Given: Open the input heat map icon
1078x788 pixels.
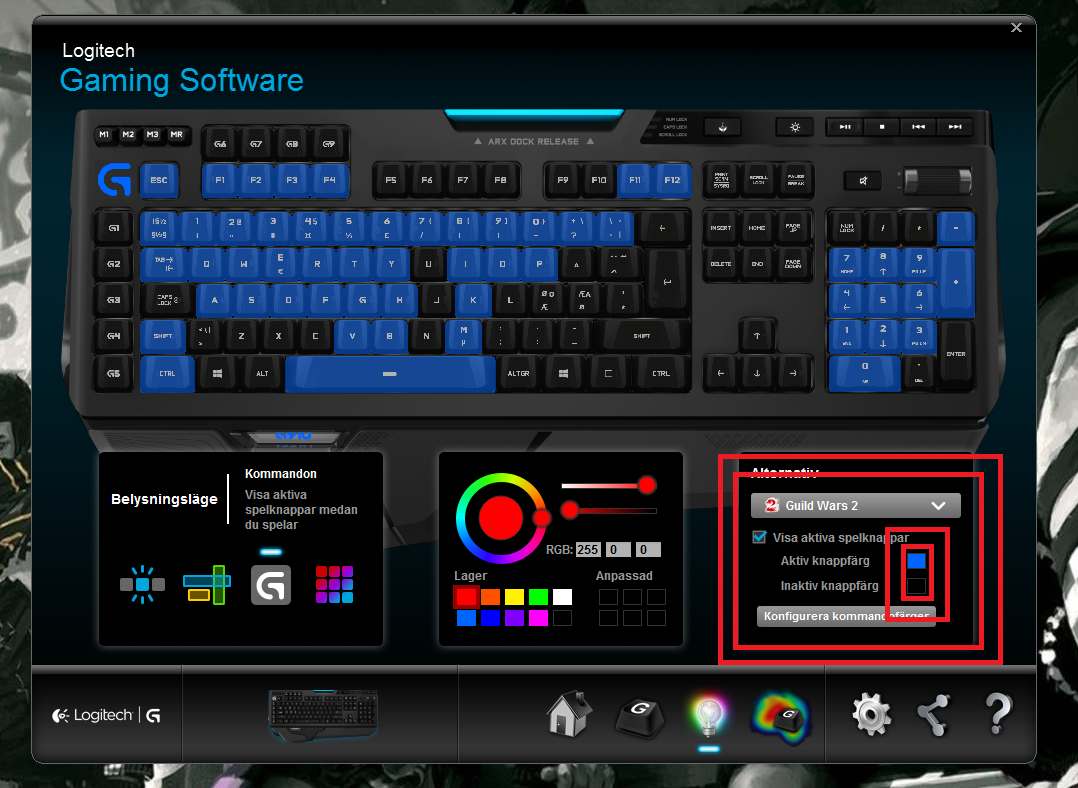Looking at the screenshot, I should (782, 717).
